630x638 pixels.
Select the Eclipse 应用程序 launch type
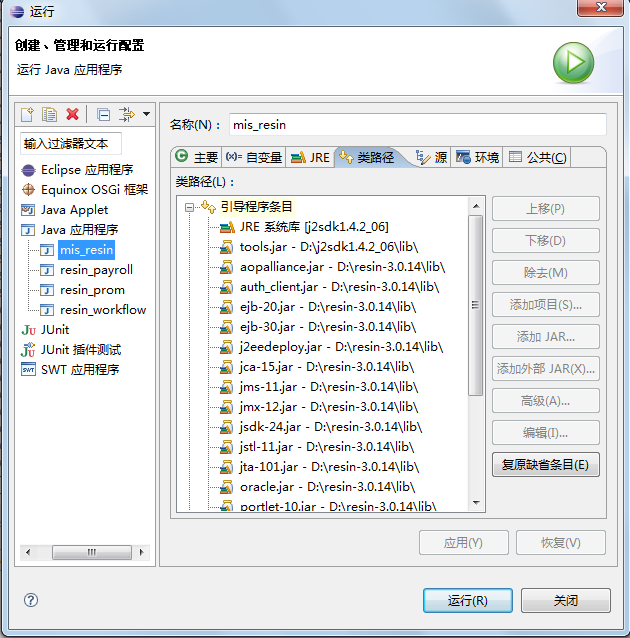coord(86,170)
